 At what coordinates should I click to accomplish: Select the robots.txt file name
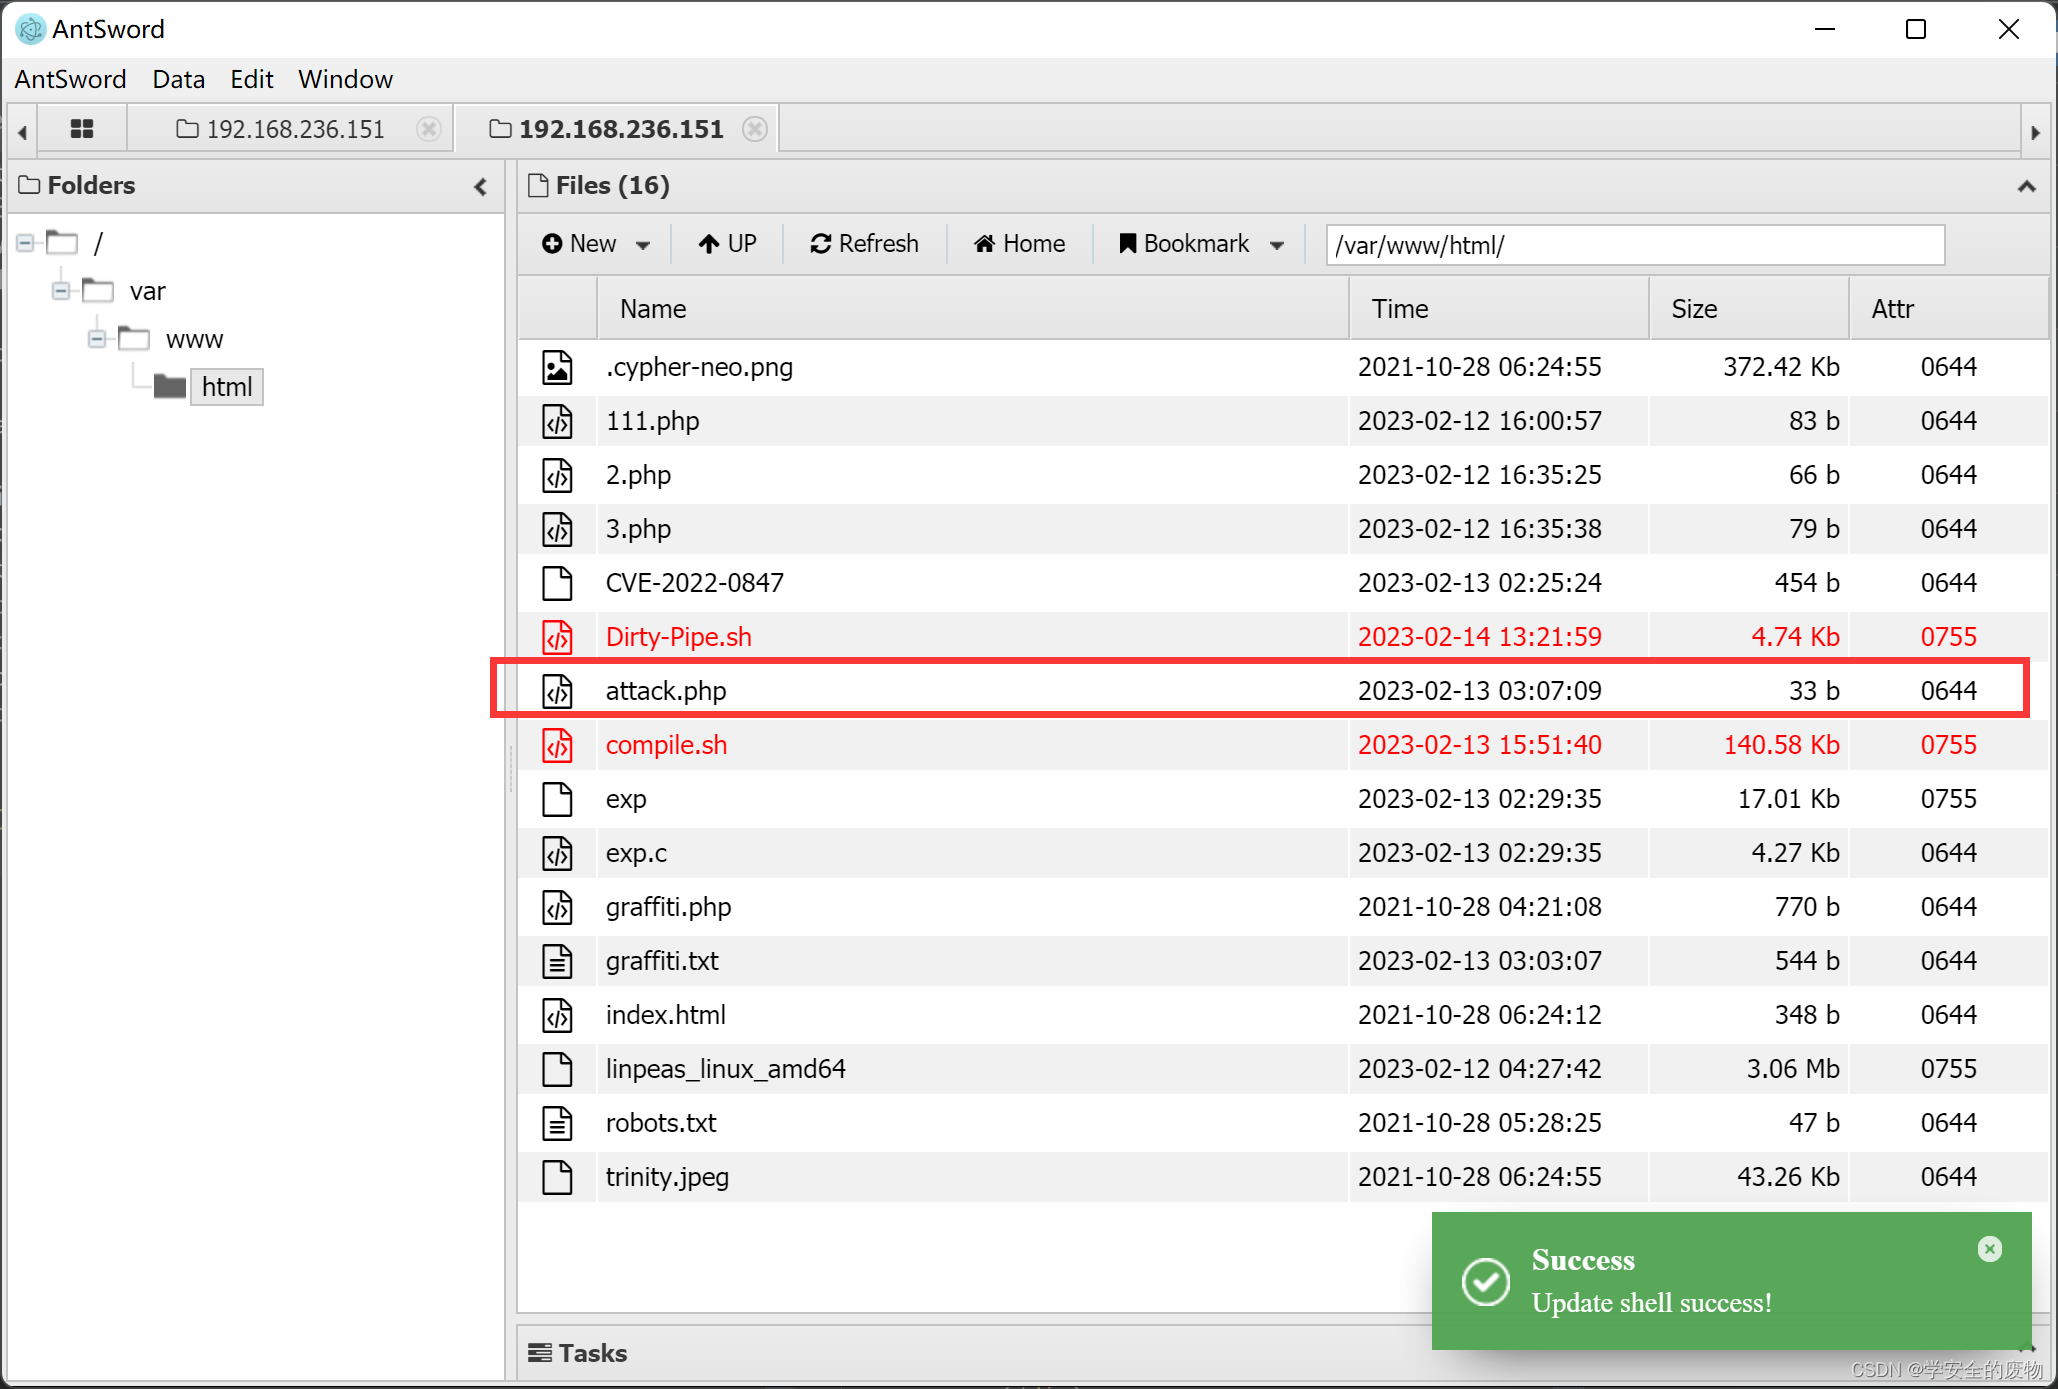(660, 1123)
